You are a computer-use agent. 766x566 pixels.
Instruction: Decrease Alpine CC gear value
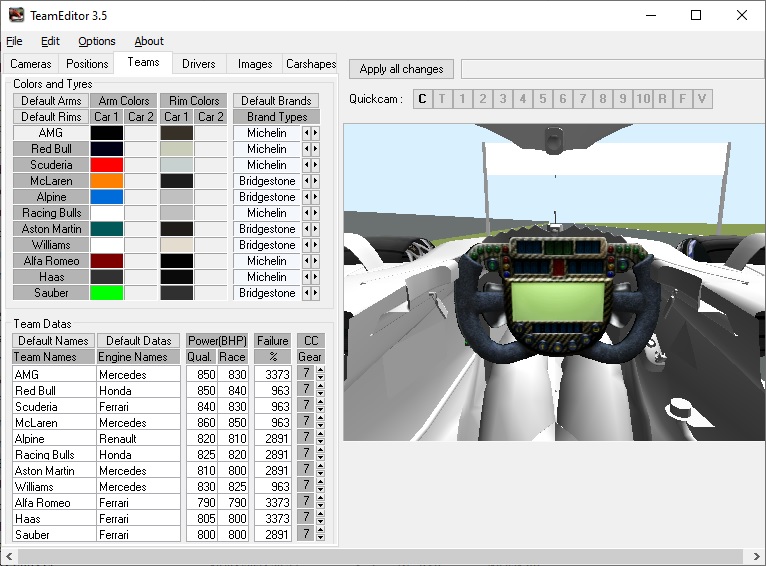pyautogui.click(x=320, y=441)
